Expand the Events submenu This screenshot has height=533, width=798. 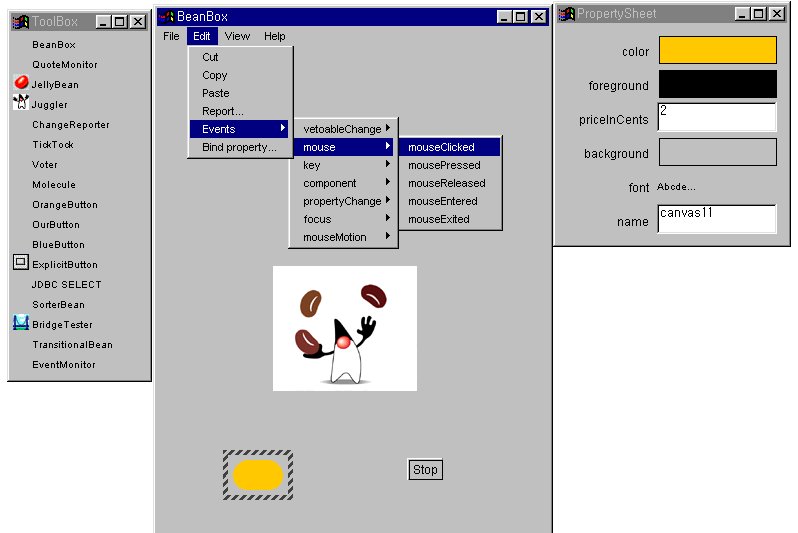[239, 129]
